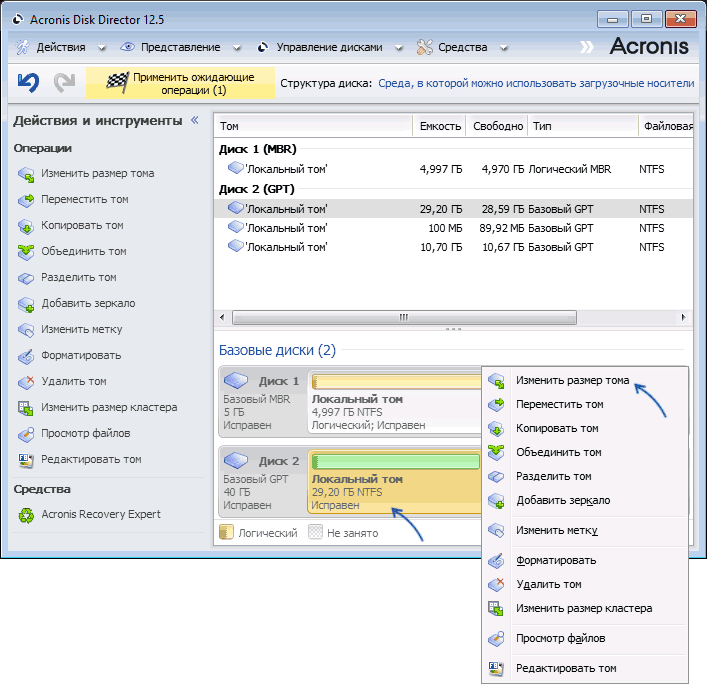Viewport: 707px width, 684px height.
Task: Open the environment structure link for bootable media
Action: [x=536, y=83]
